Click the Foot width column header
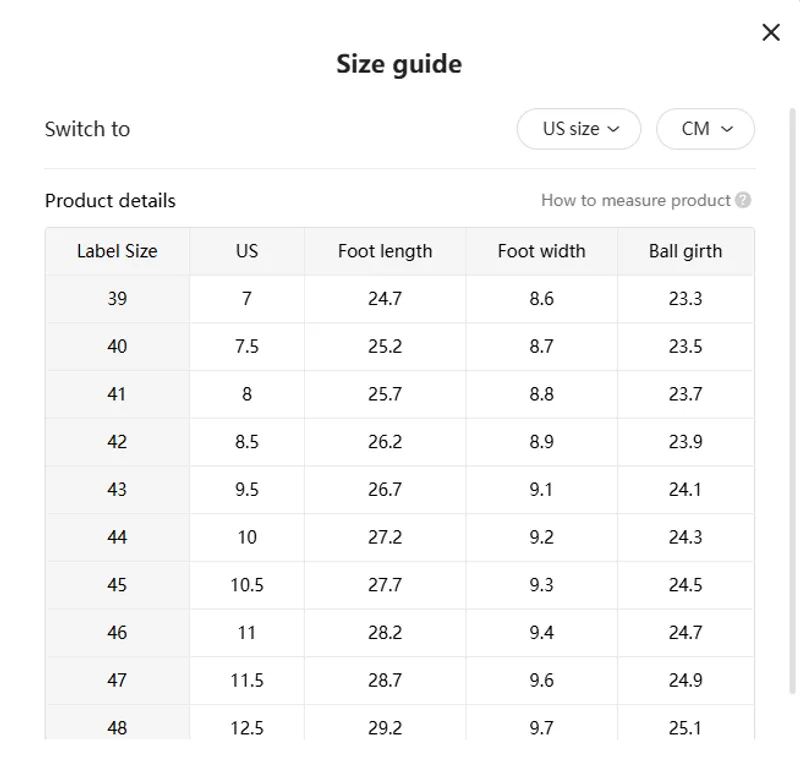This screenshot has width=800, height=780. click(x=541, y=251)
